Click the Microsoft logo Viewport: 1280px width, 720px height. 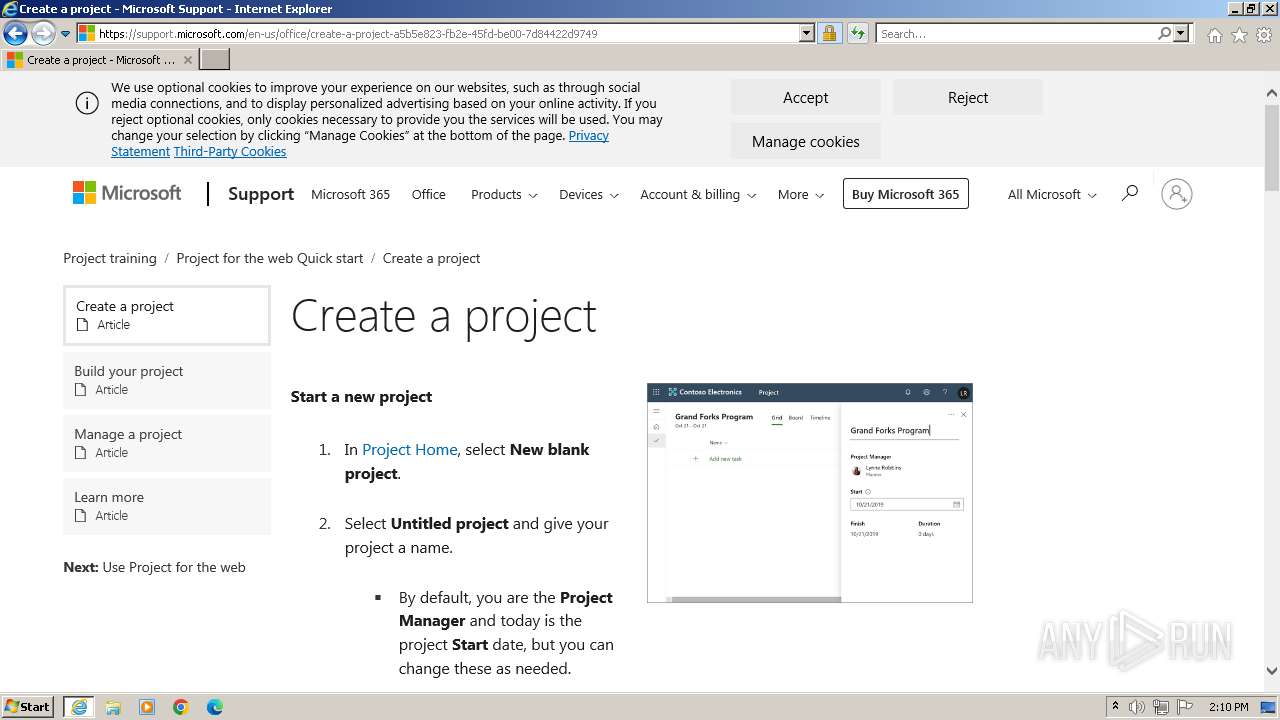point(127,193)
